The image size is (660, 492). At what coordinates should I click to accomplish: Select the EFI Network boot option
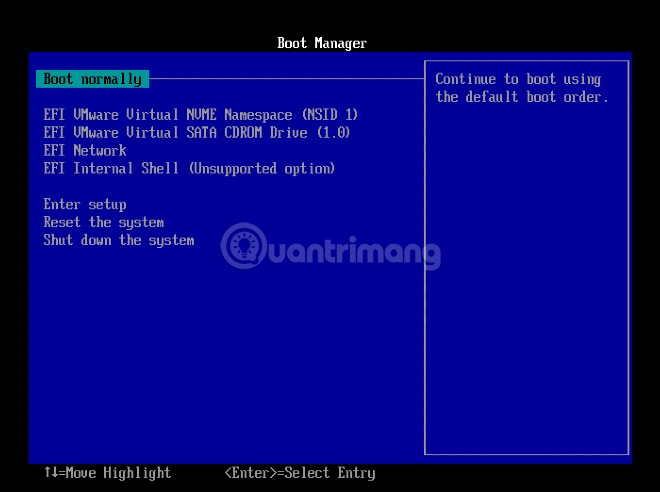85,150
